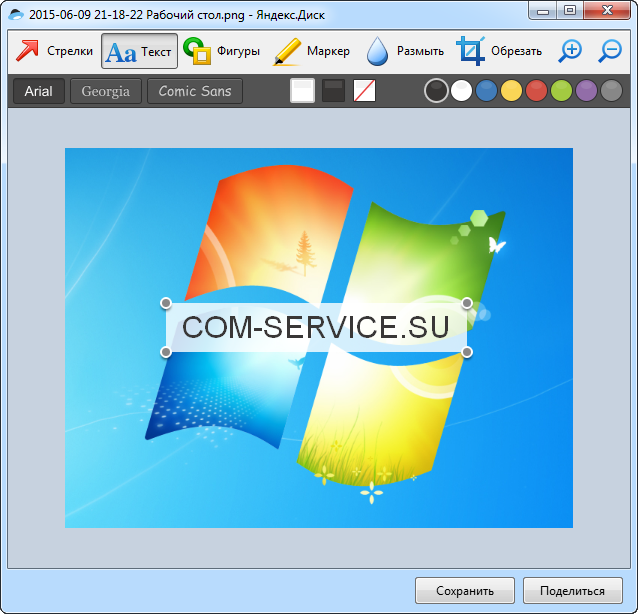
Task: Grab the top-right text box handle
Action: pos(467,303)
